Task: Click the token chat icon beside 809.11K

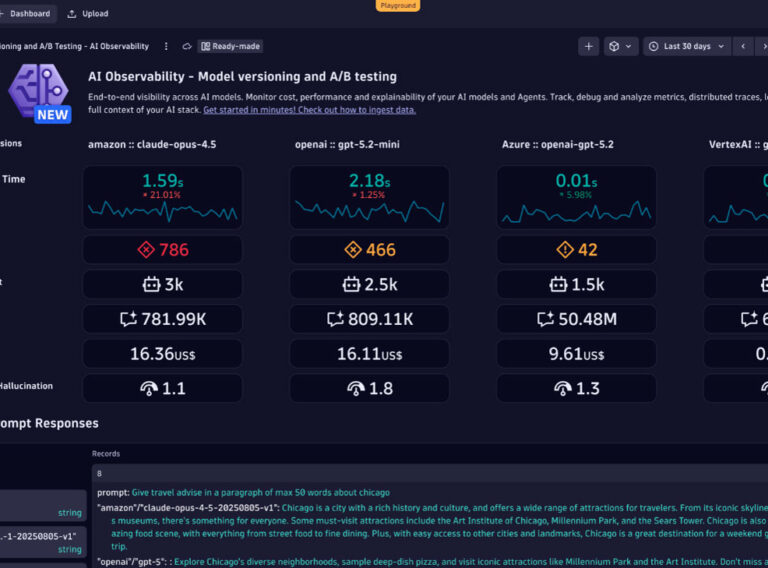Action: click(336, 319)
